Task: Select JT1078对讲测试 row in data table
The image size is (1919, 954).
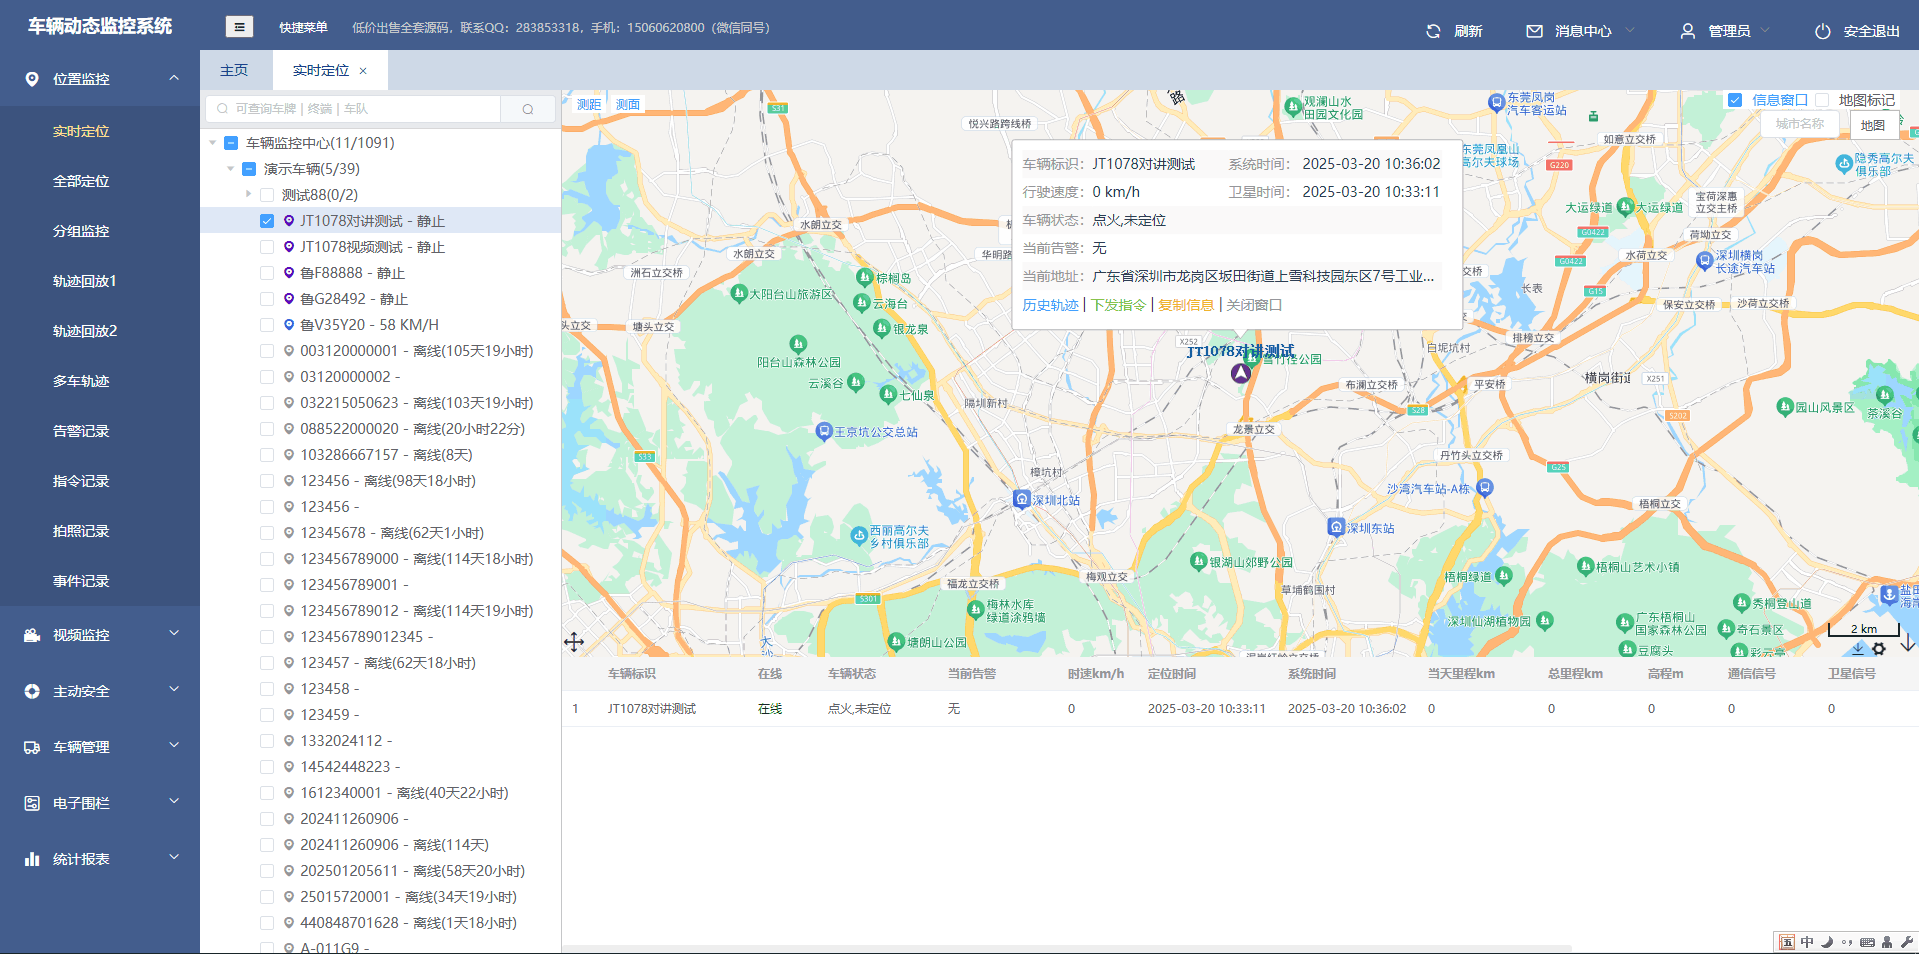Action: coord(1240,709)
